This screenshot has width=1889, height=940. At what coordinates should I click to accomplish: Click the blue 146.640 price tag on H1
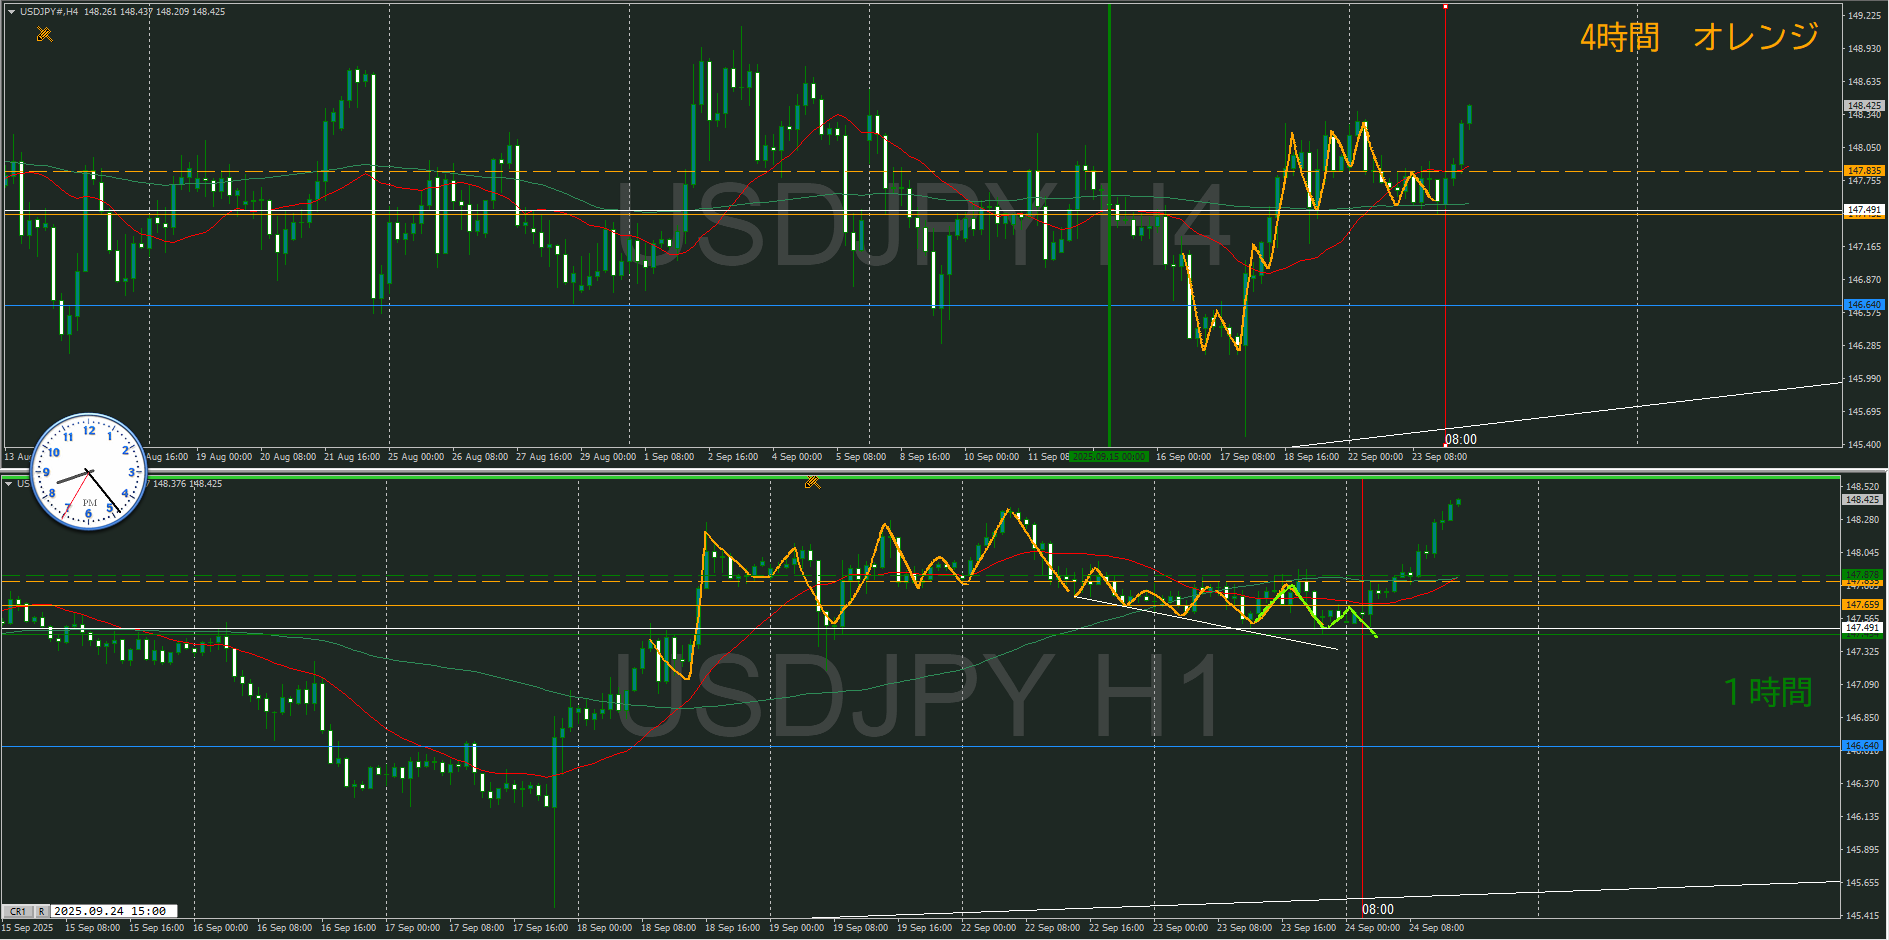click(x=1863, y=746)
